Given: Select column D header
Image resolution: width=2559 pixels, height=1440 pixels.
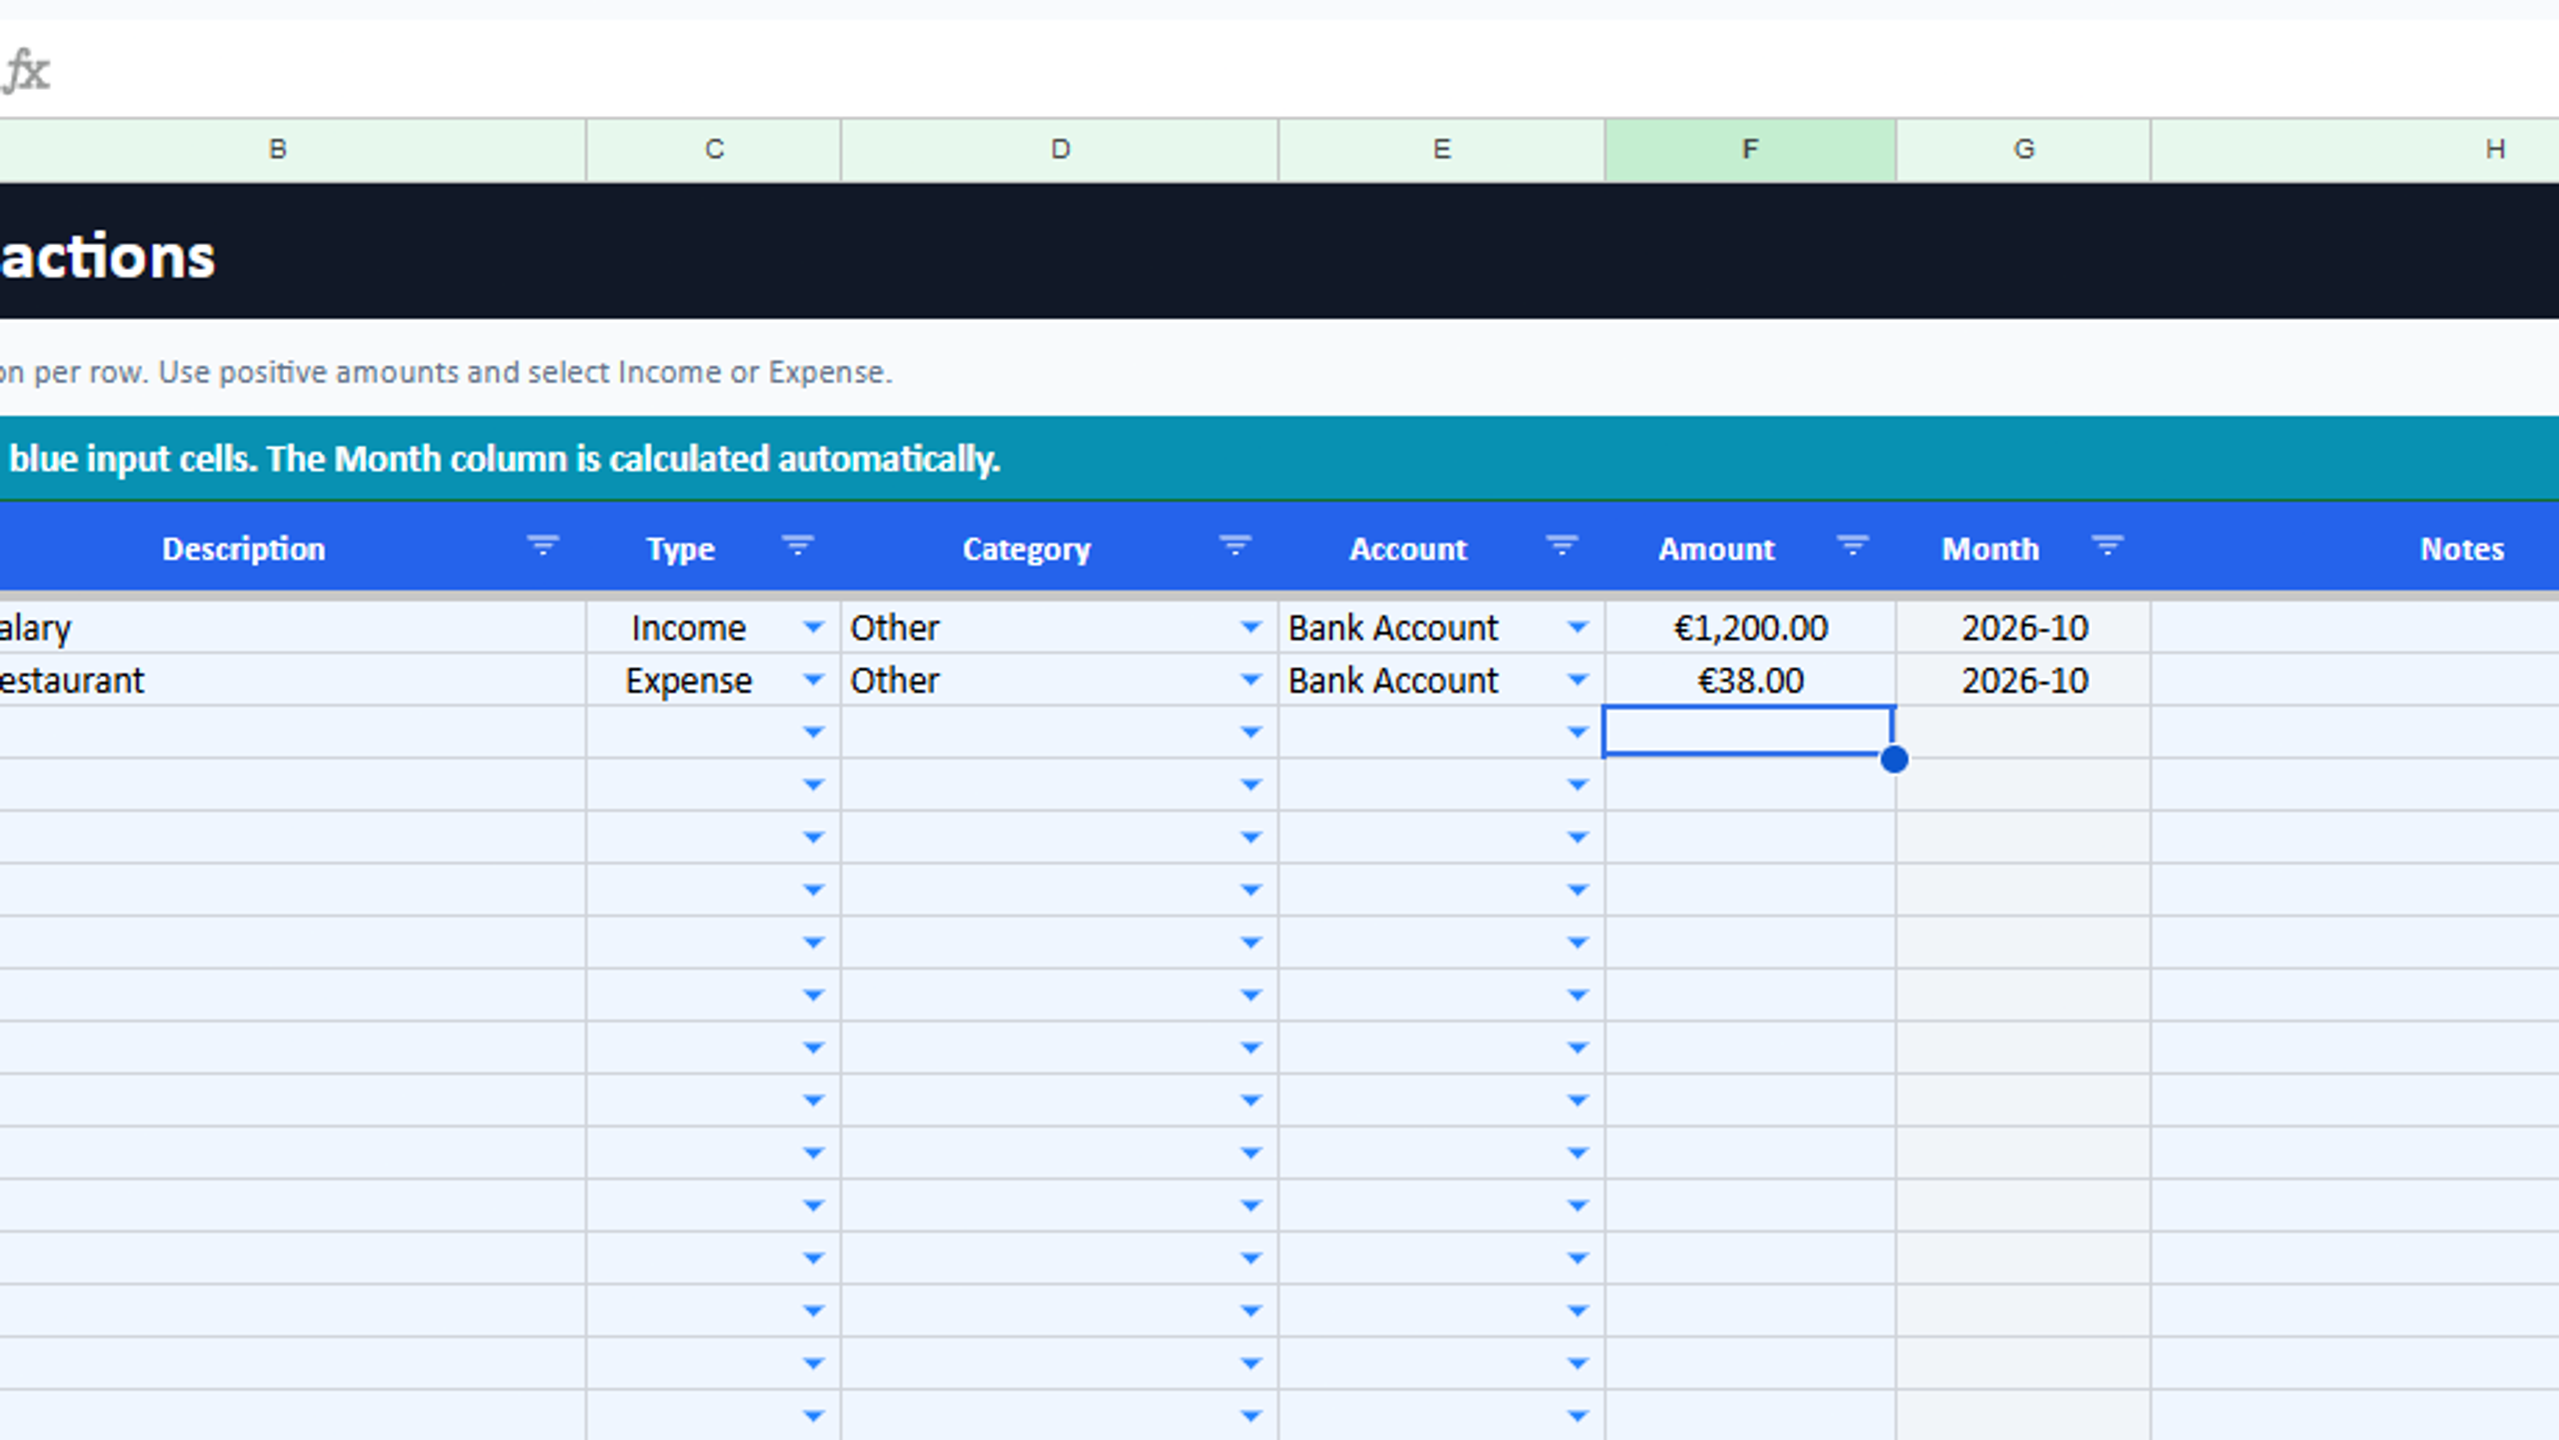Looking at the screenshot, I should (1060, 150).
